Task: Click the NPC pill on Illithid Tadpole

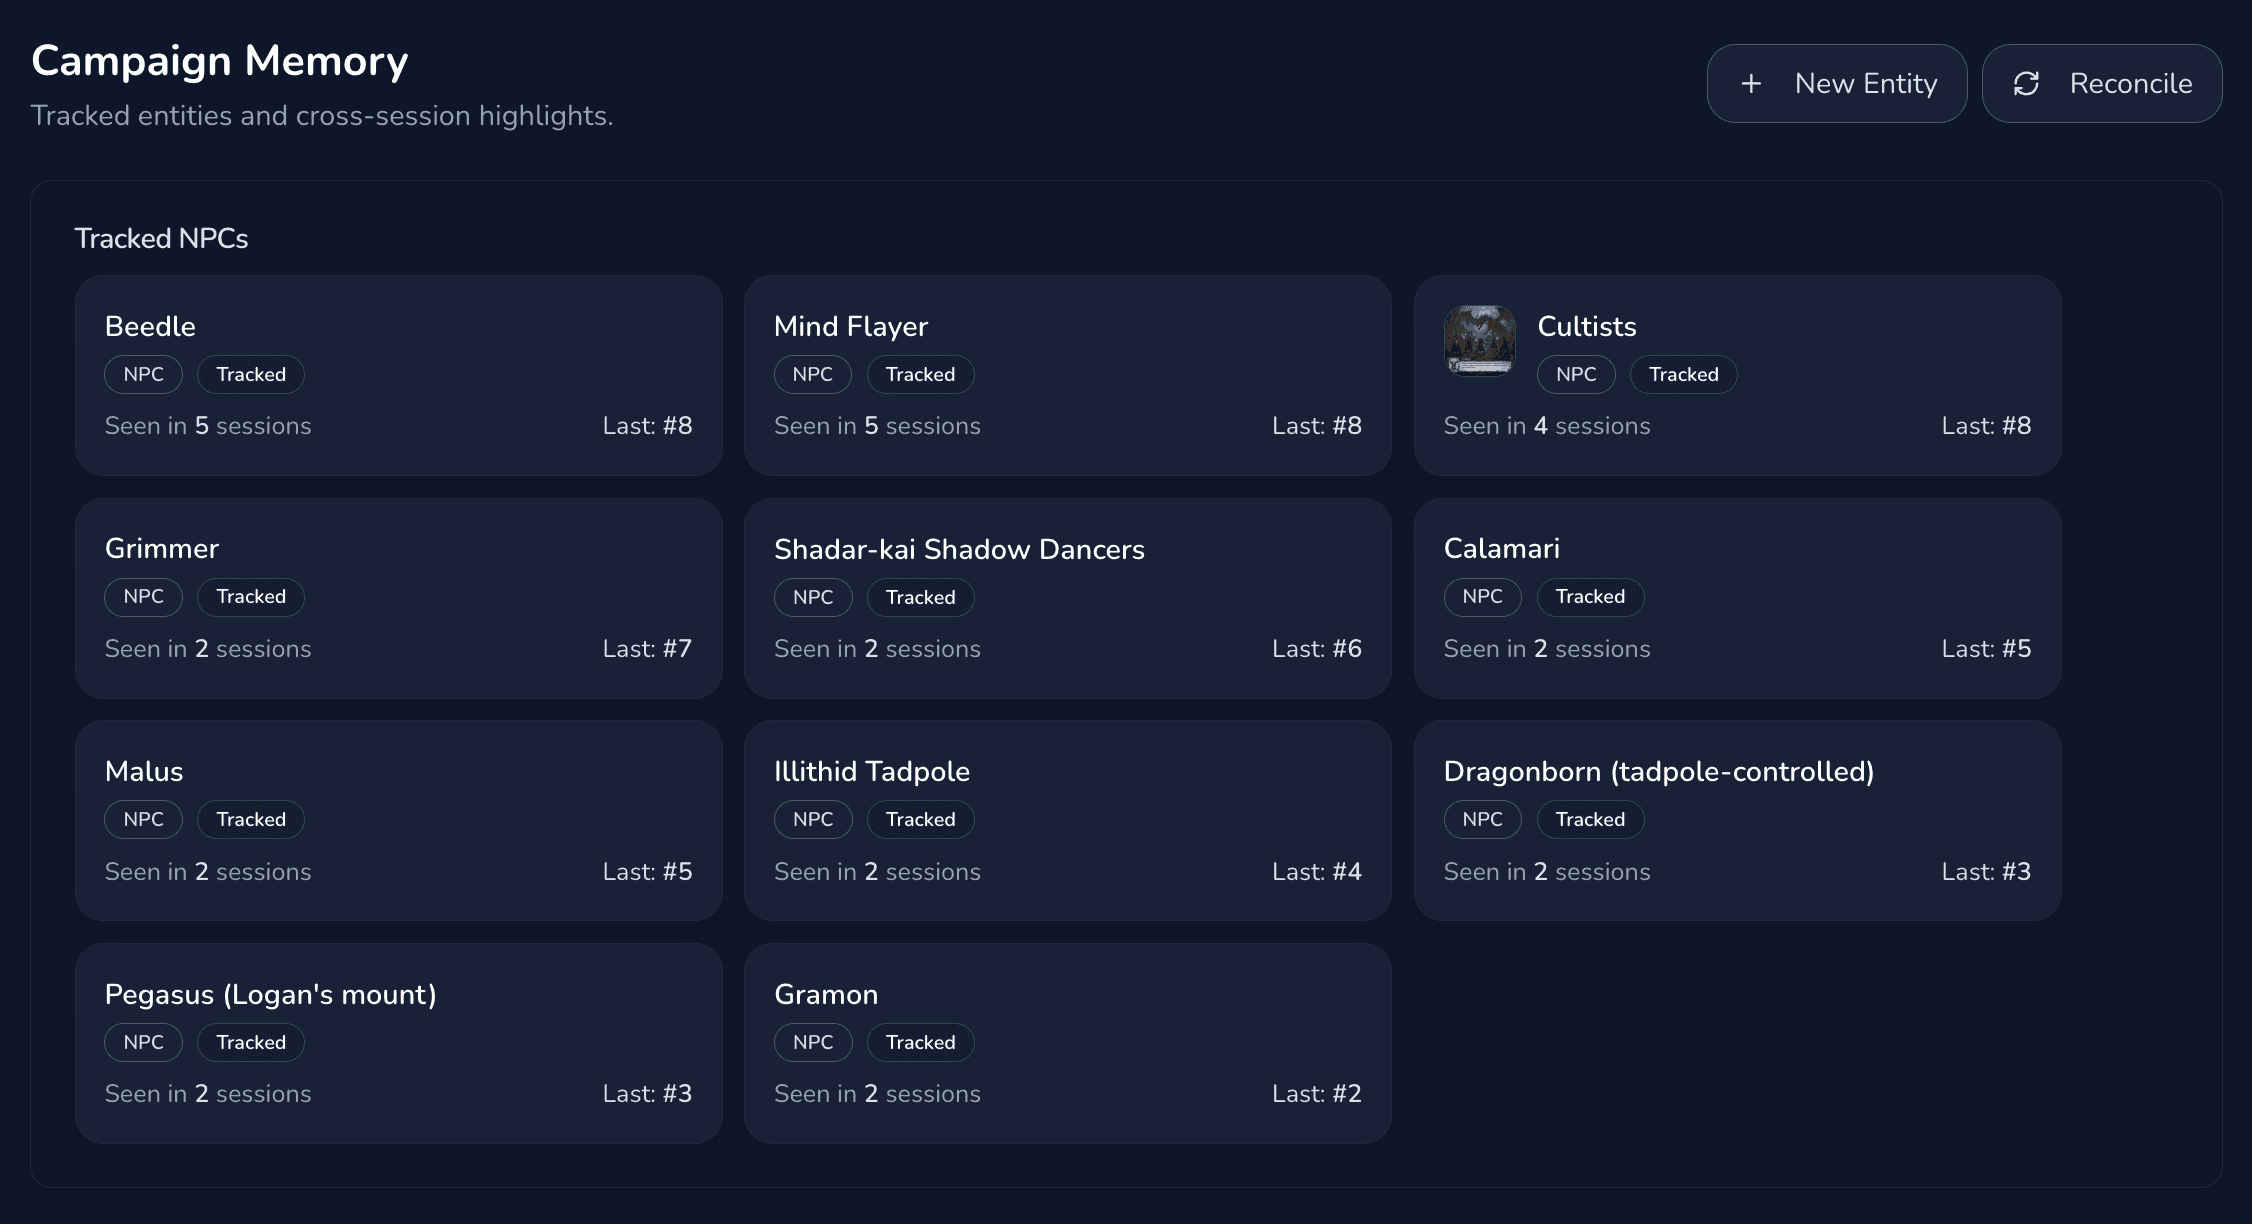Action: [x=813, y=819]
